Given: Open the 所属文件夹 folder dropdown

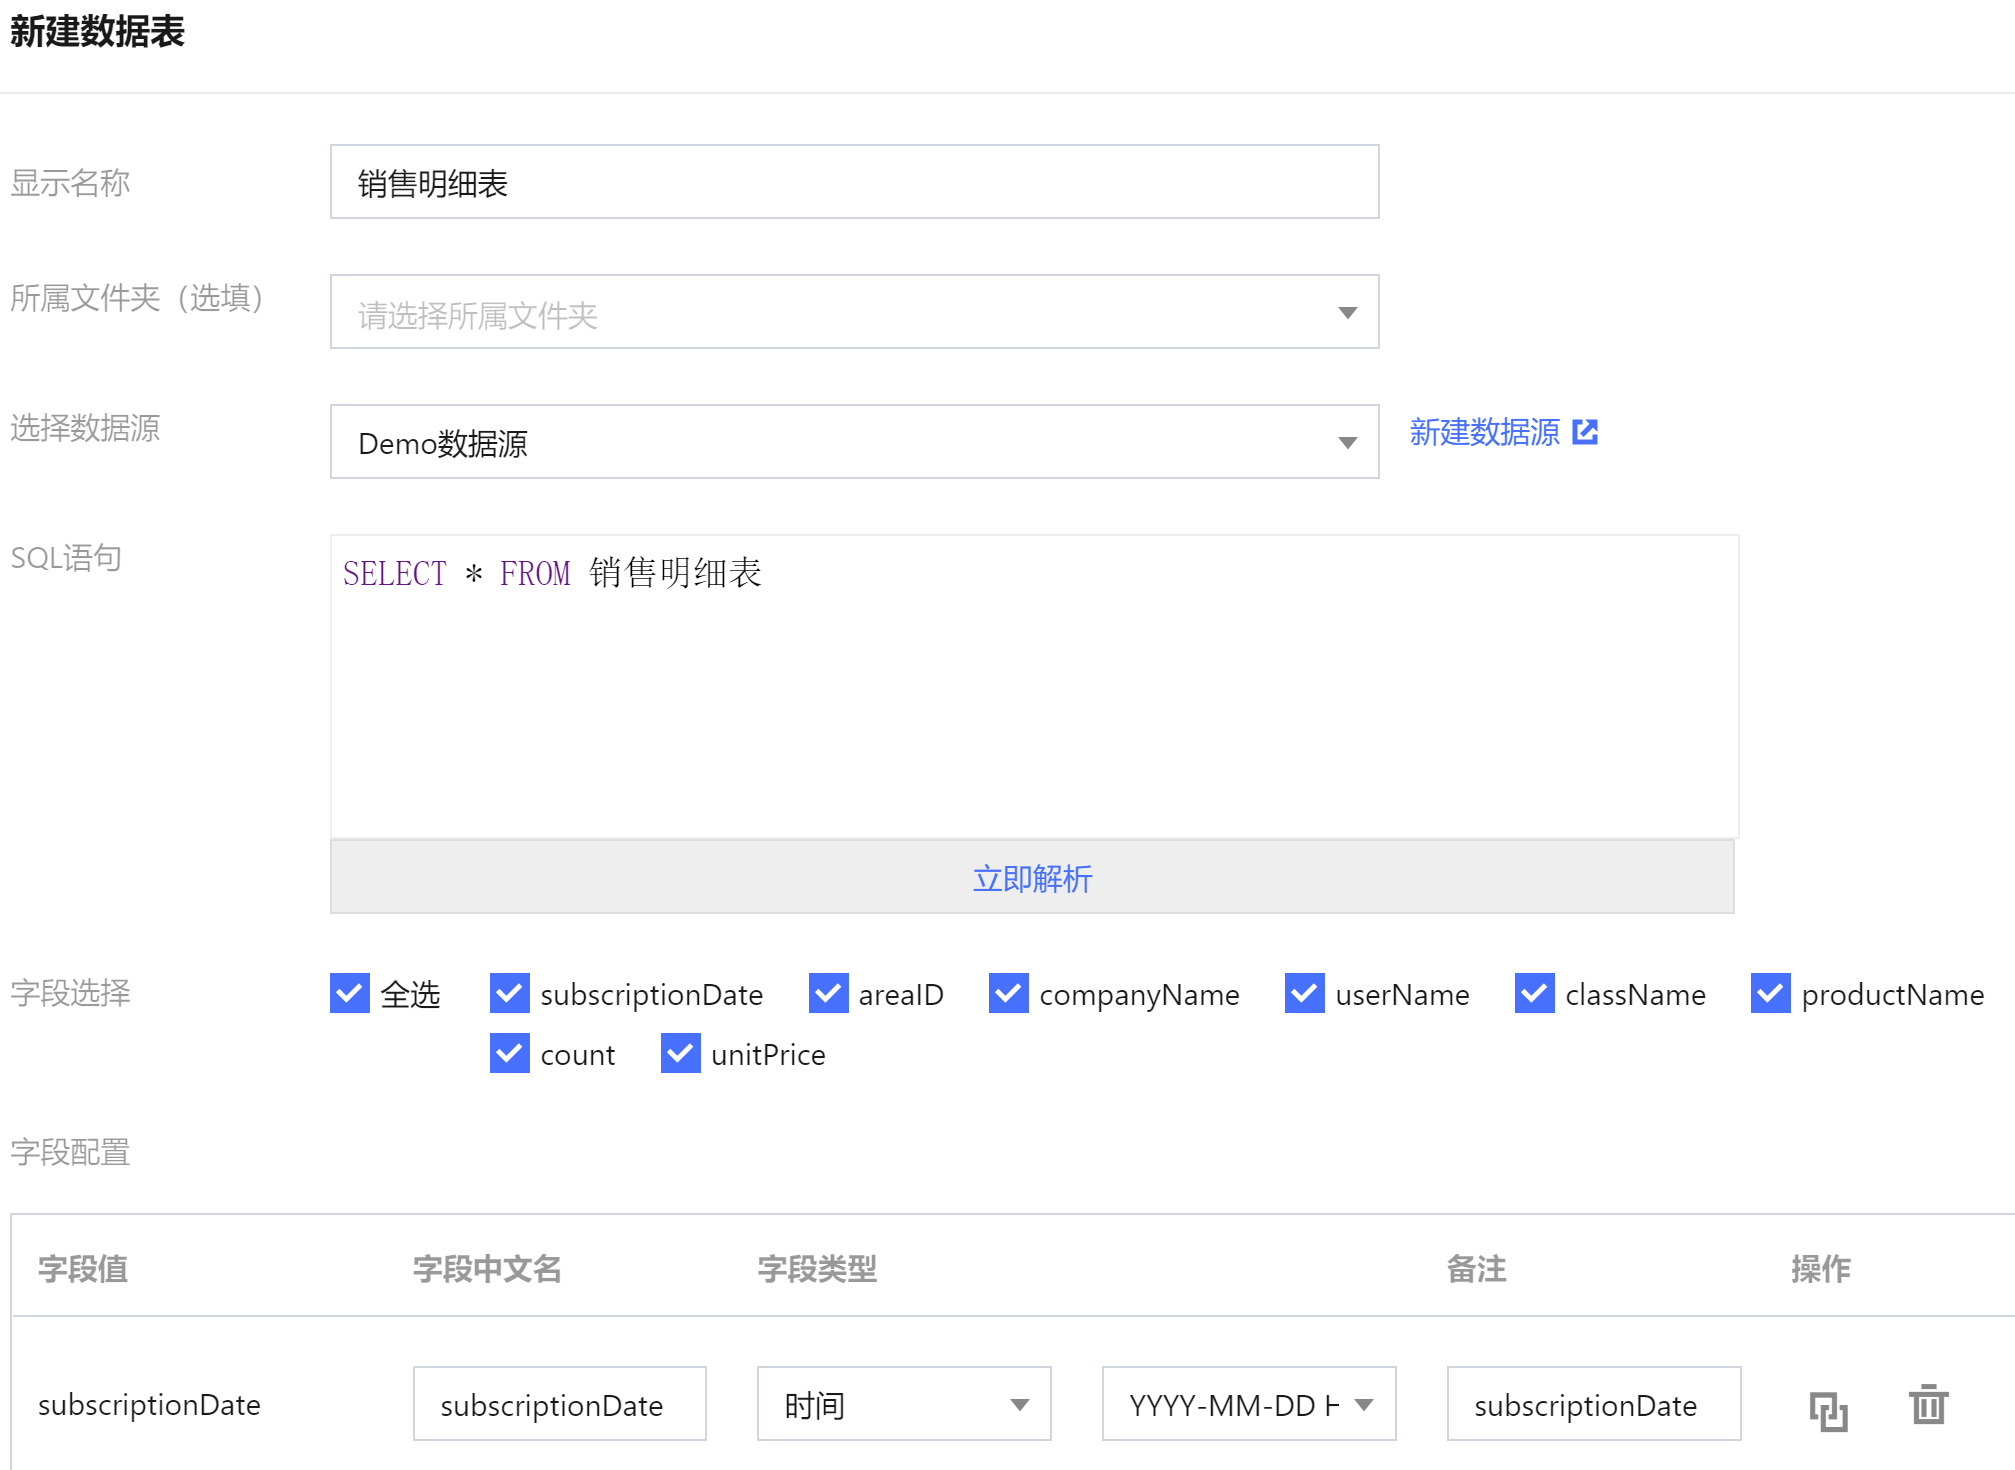Looking at the screenshot, I should (854, 313).
